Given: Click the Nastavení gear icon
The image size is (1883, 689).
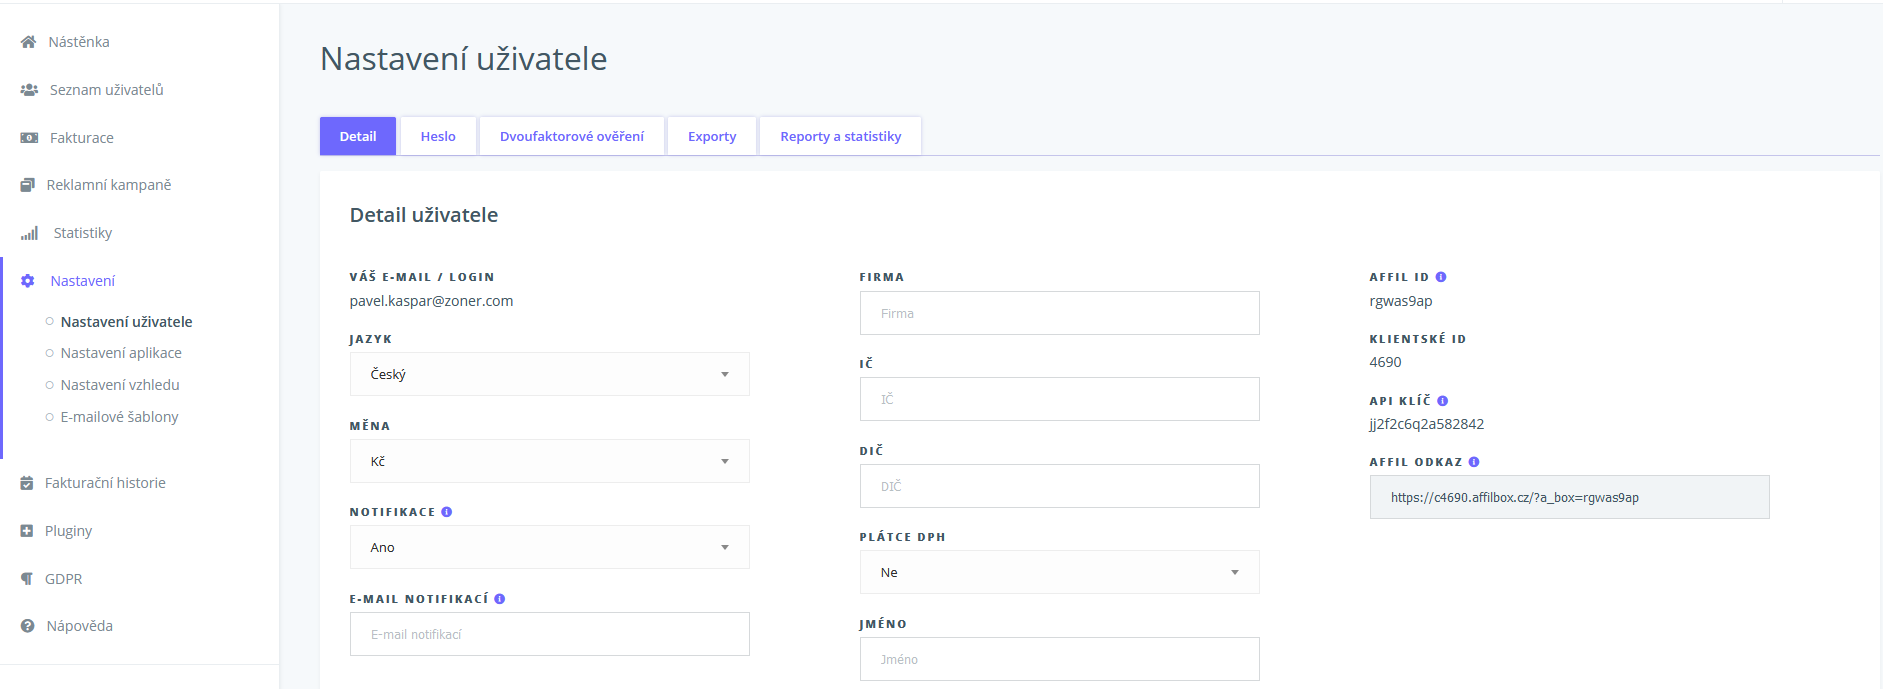Looking at the screenshot, I should (28, 281).
